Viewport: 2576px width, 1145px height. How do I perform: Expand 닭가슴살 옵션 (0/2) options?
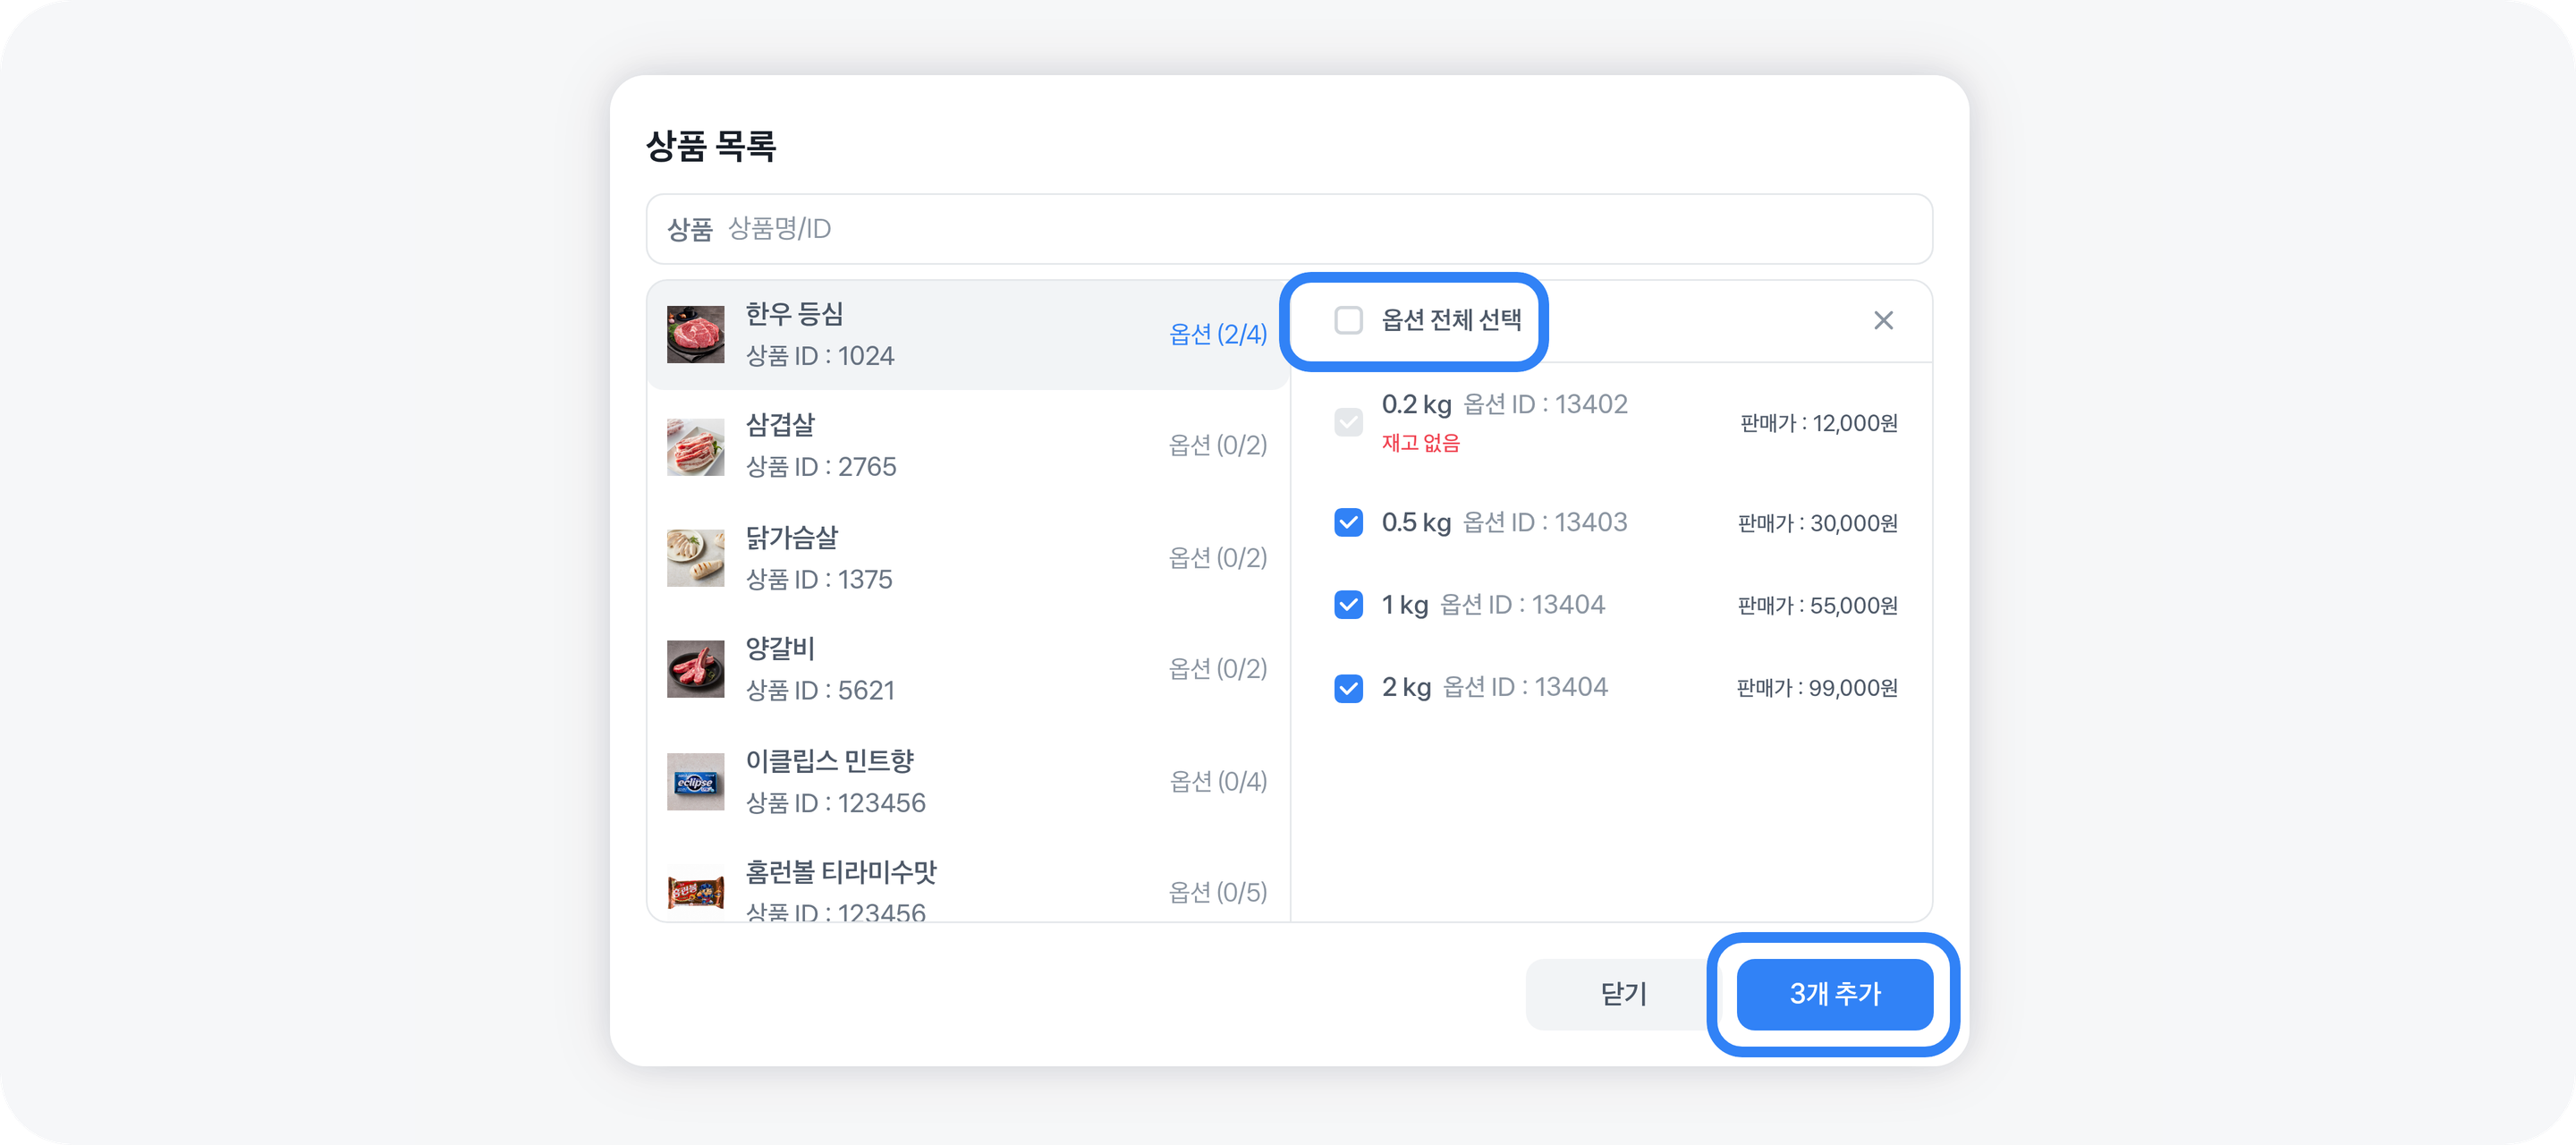tap(1217, 557)
